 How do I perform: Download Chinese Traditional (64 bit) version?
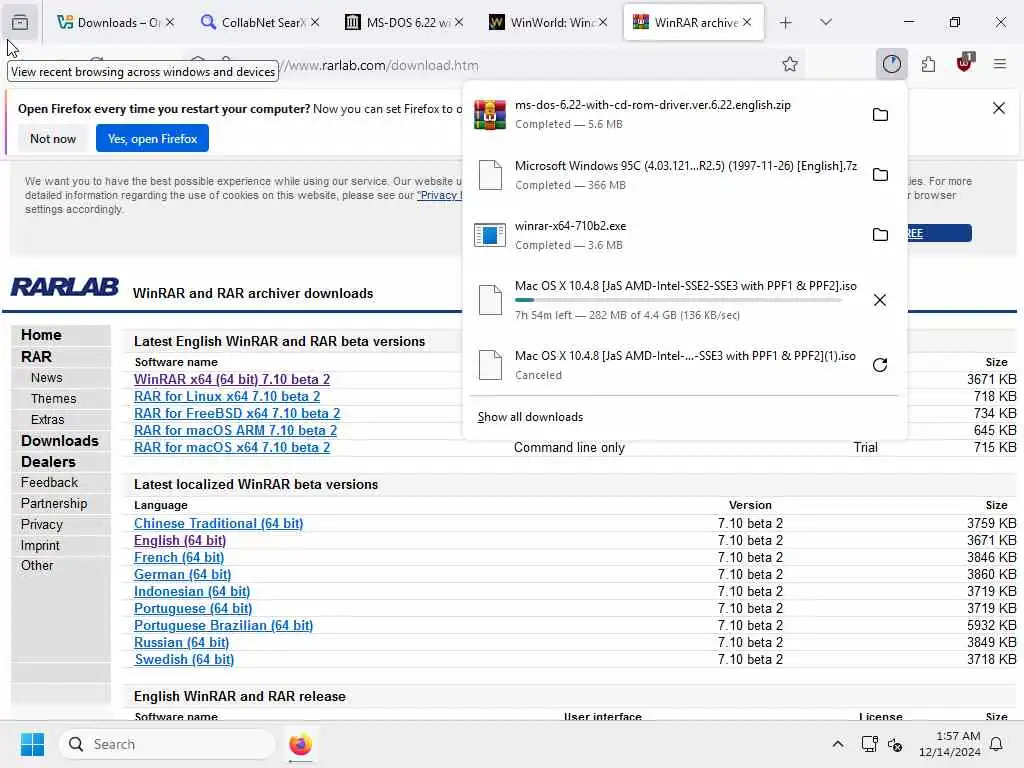[218, 523]
